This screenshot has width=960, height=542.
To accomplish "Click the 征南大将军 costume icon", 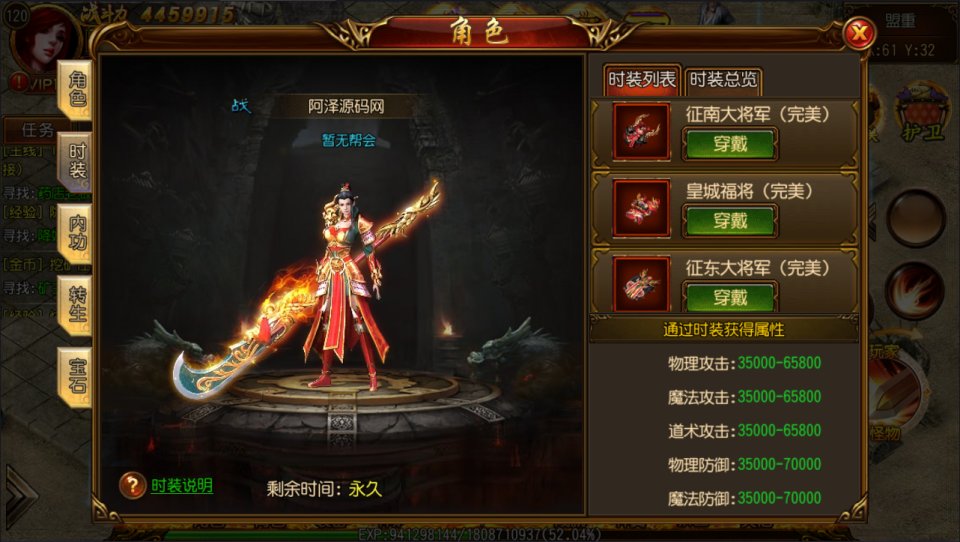I will pyautogui.click(x=642, y=132).
